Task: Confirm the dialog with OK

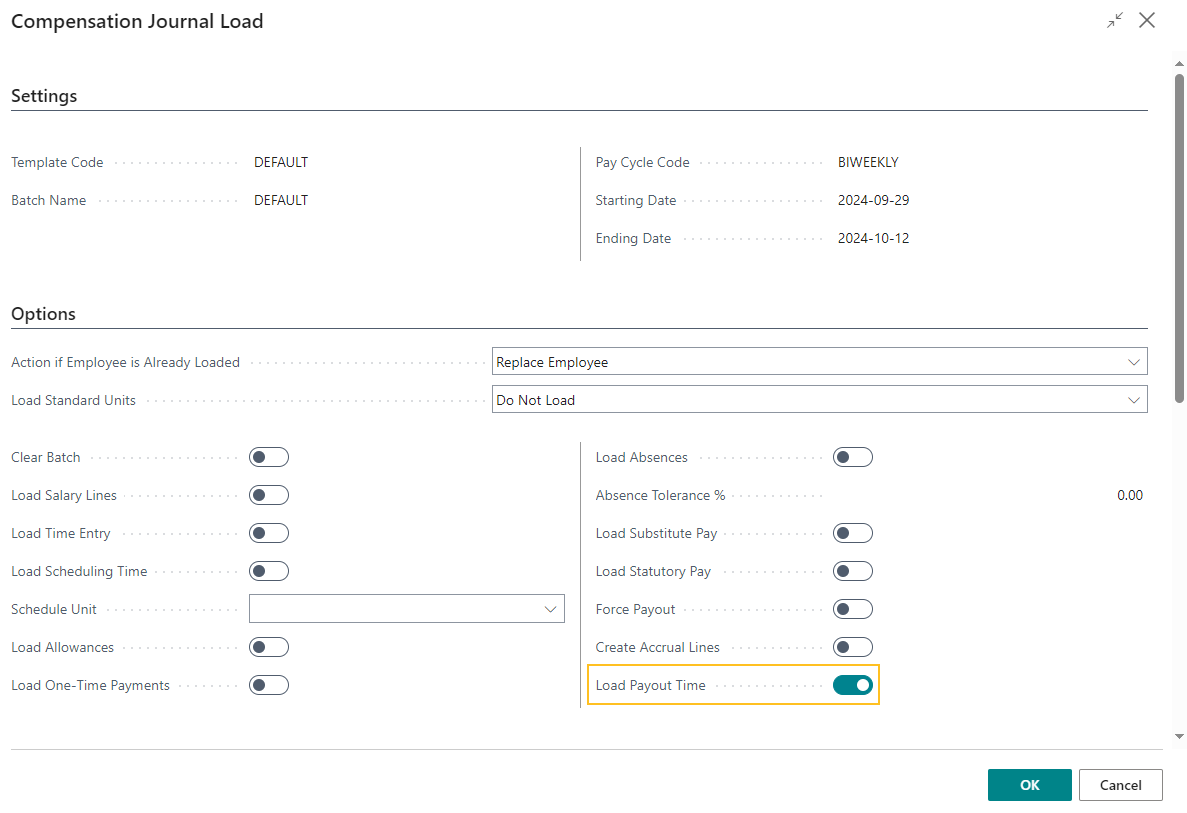Action: click(x=1029, y=784)
